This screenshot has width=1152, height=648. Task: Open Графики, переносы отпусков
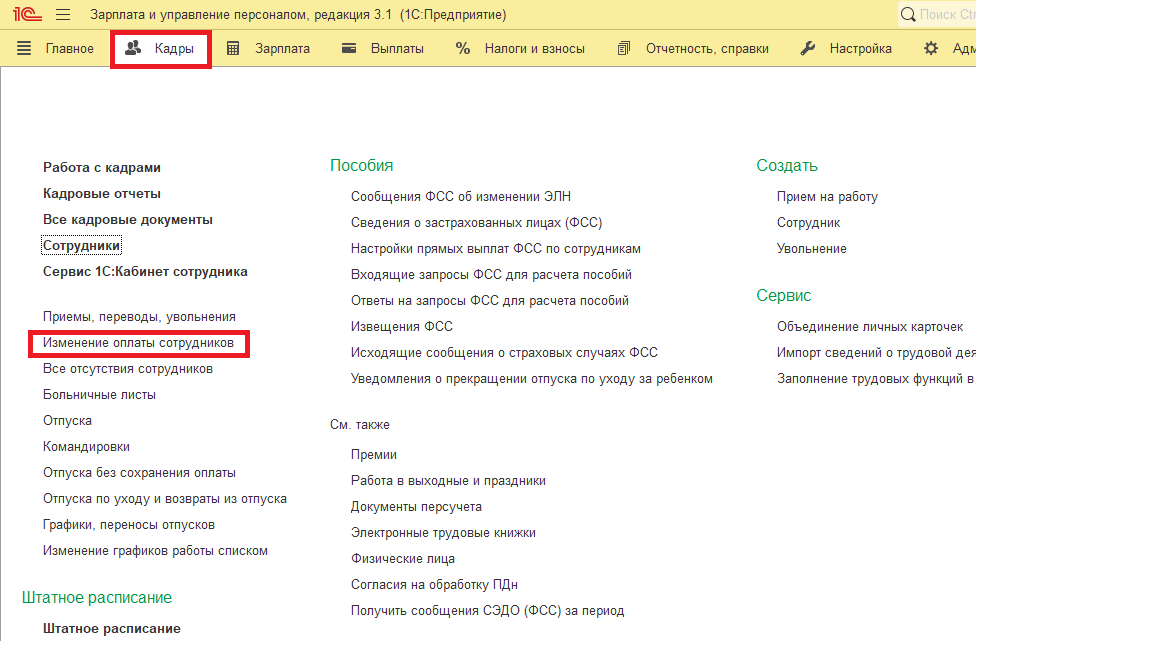coord(129,525)
